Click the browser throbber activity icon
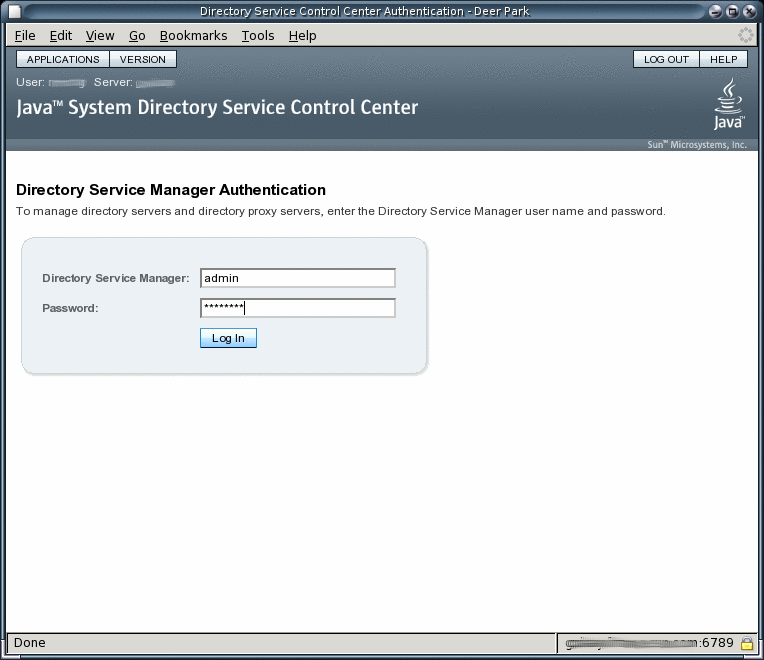Image resolution: width=764 pixels, height=660 pixels. [x=745, y=36]
